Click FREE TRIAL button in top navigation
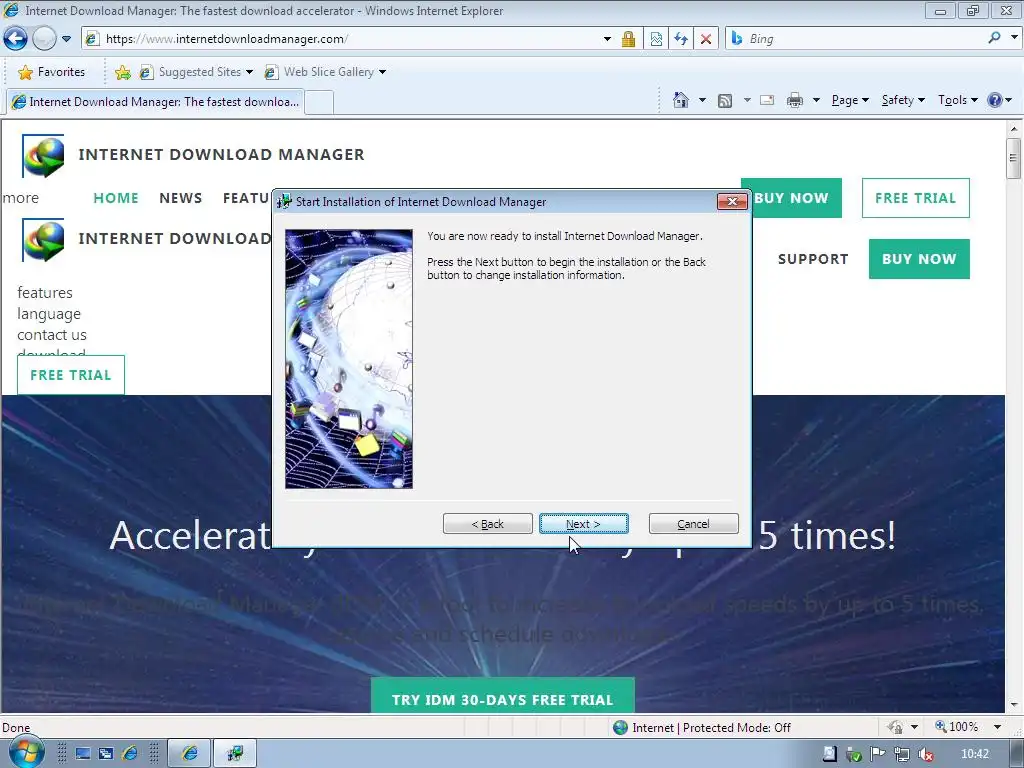The width and height of the screenshot is (1024, 768). pyautogui.click(x=916, y=198)
